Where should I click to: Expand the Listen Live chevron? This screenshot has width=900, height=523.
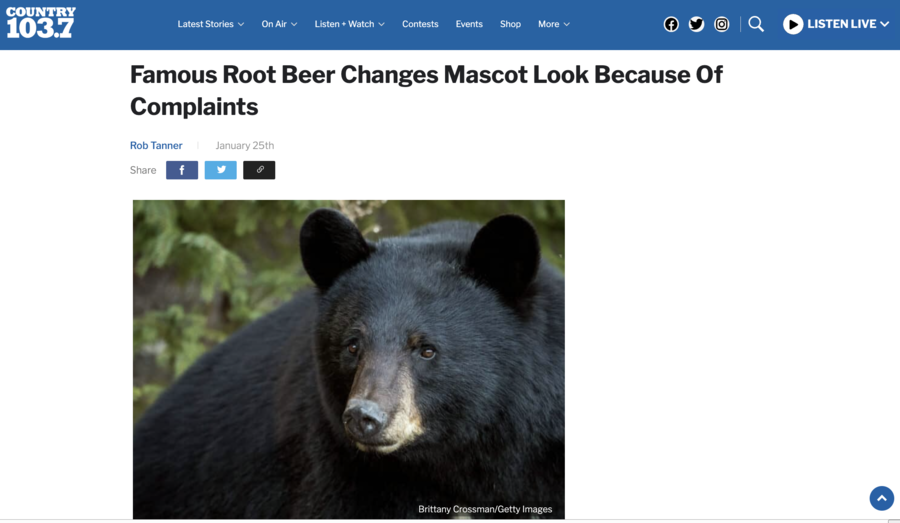point(885,24)
